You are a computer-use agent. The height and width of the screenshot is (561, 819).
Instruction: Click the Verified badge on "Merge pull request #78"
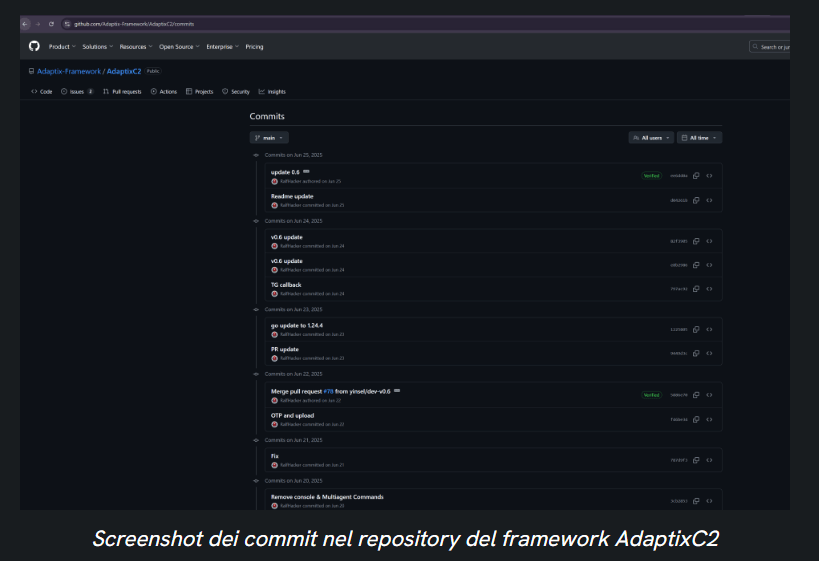(x=651, y=395)
